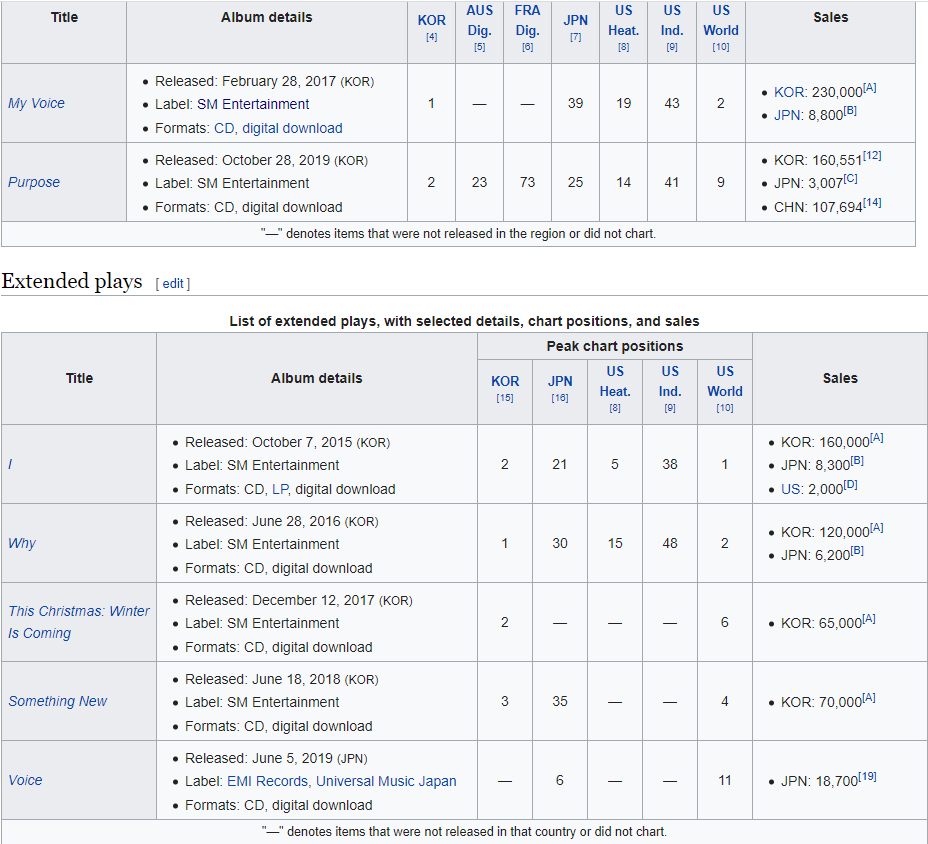The height and width of the screenshot is (844, 928).
Task: Open the "Purpose" album link
Action: tap(34, 182)
